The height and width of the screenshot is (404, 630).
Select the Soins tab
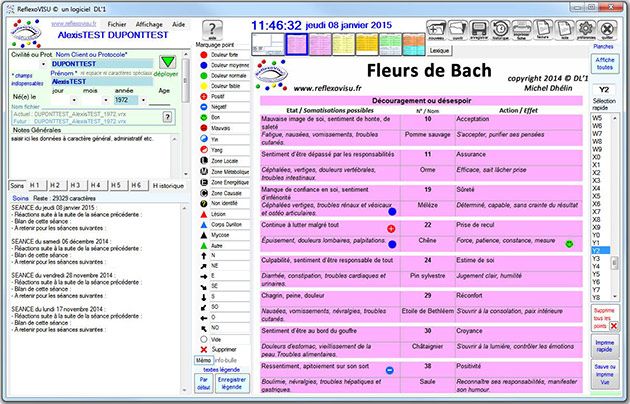pos(17,186)
